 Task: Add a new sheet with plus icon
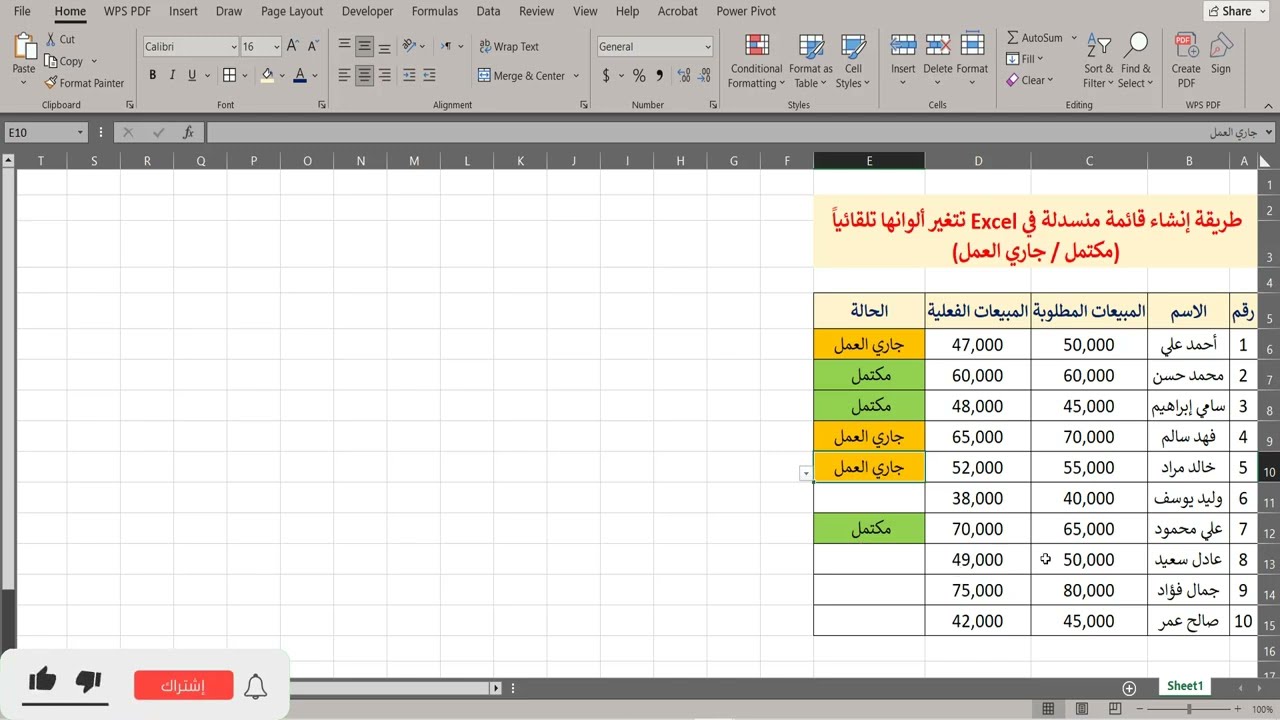1129,688
